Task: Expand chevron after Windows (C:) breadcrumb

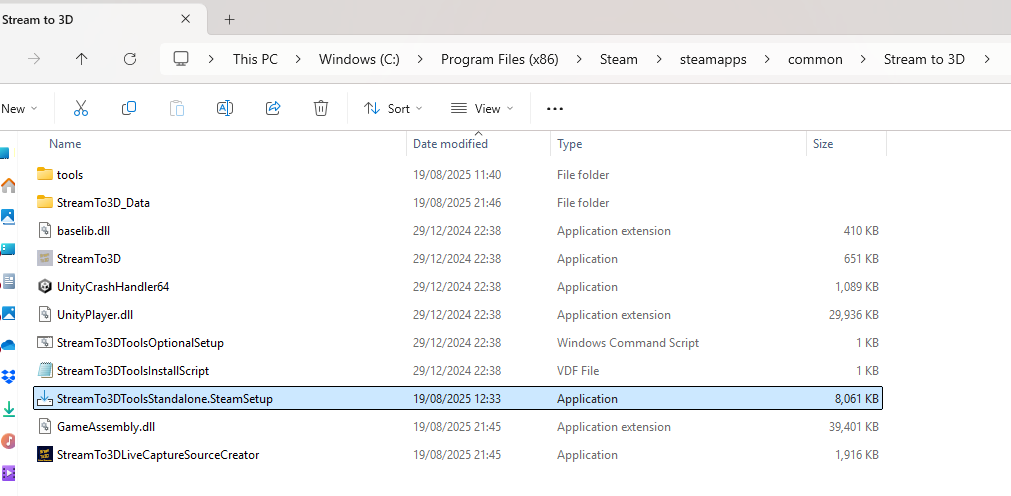Action: (420, 59)
